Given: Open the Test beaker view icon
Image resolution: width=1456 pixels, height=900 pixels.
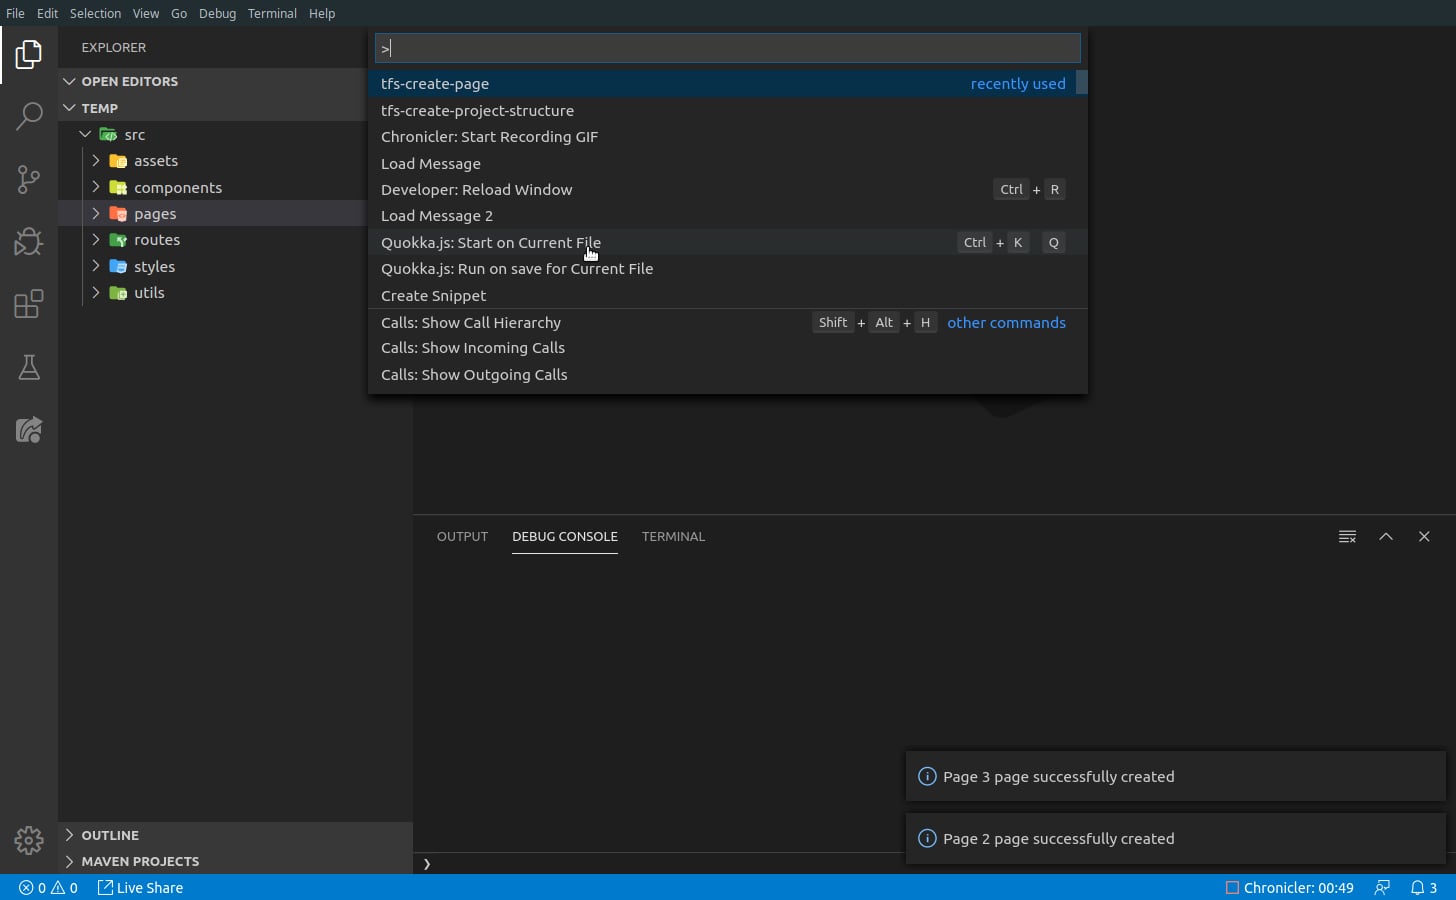Looking at the screenshot, I should point(29,367).
